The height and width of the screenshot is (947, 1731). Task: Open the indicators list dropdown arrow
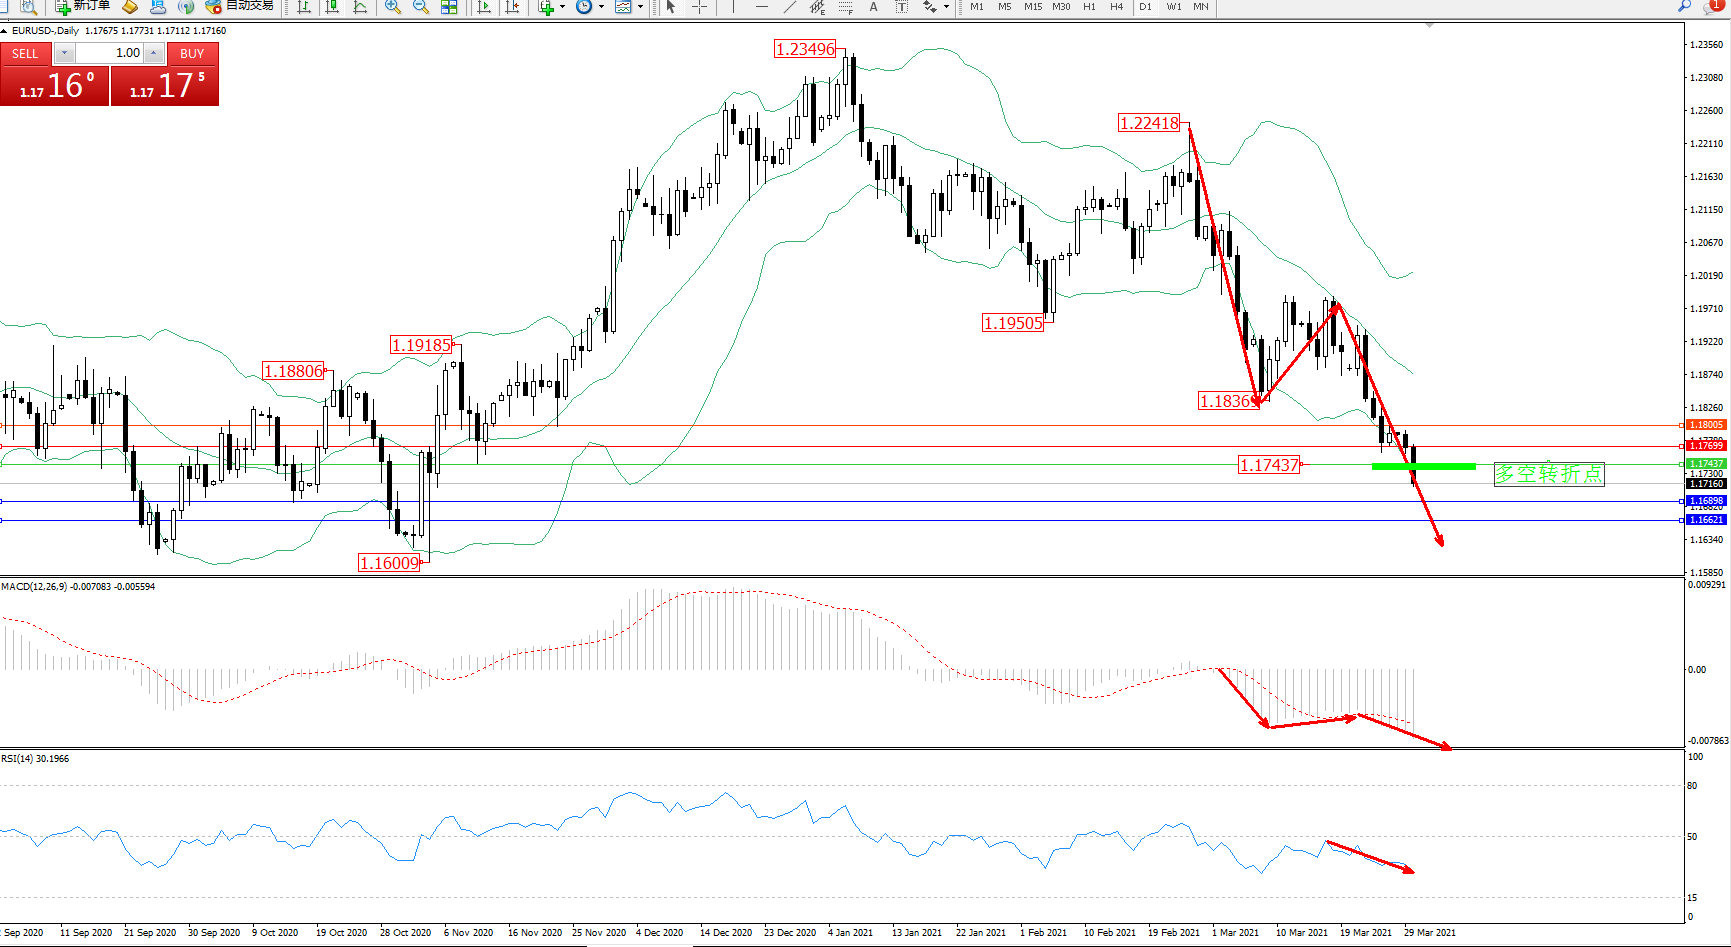[x=562, y=7]
